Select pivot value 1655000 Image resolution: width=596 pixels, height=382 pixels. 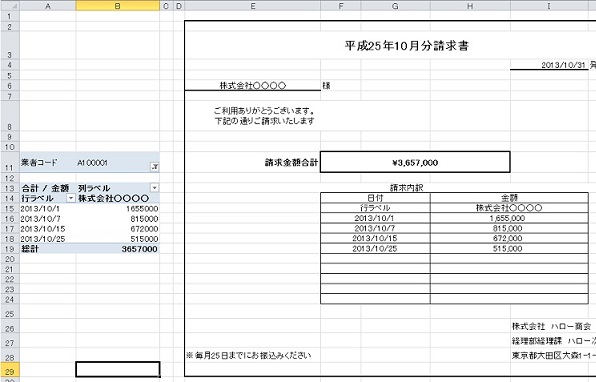pos(117,209)
